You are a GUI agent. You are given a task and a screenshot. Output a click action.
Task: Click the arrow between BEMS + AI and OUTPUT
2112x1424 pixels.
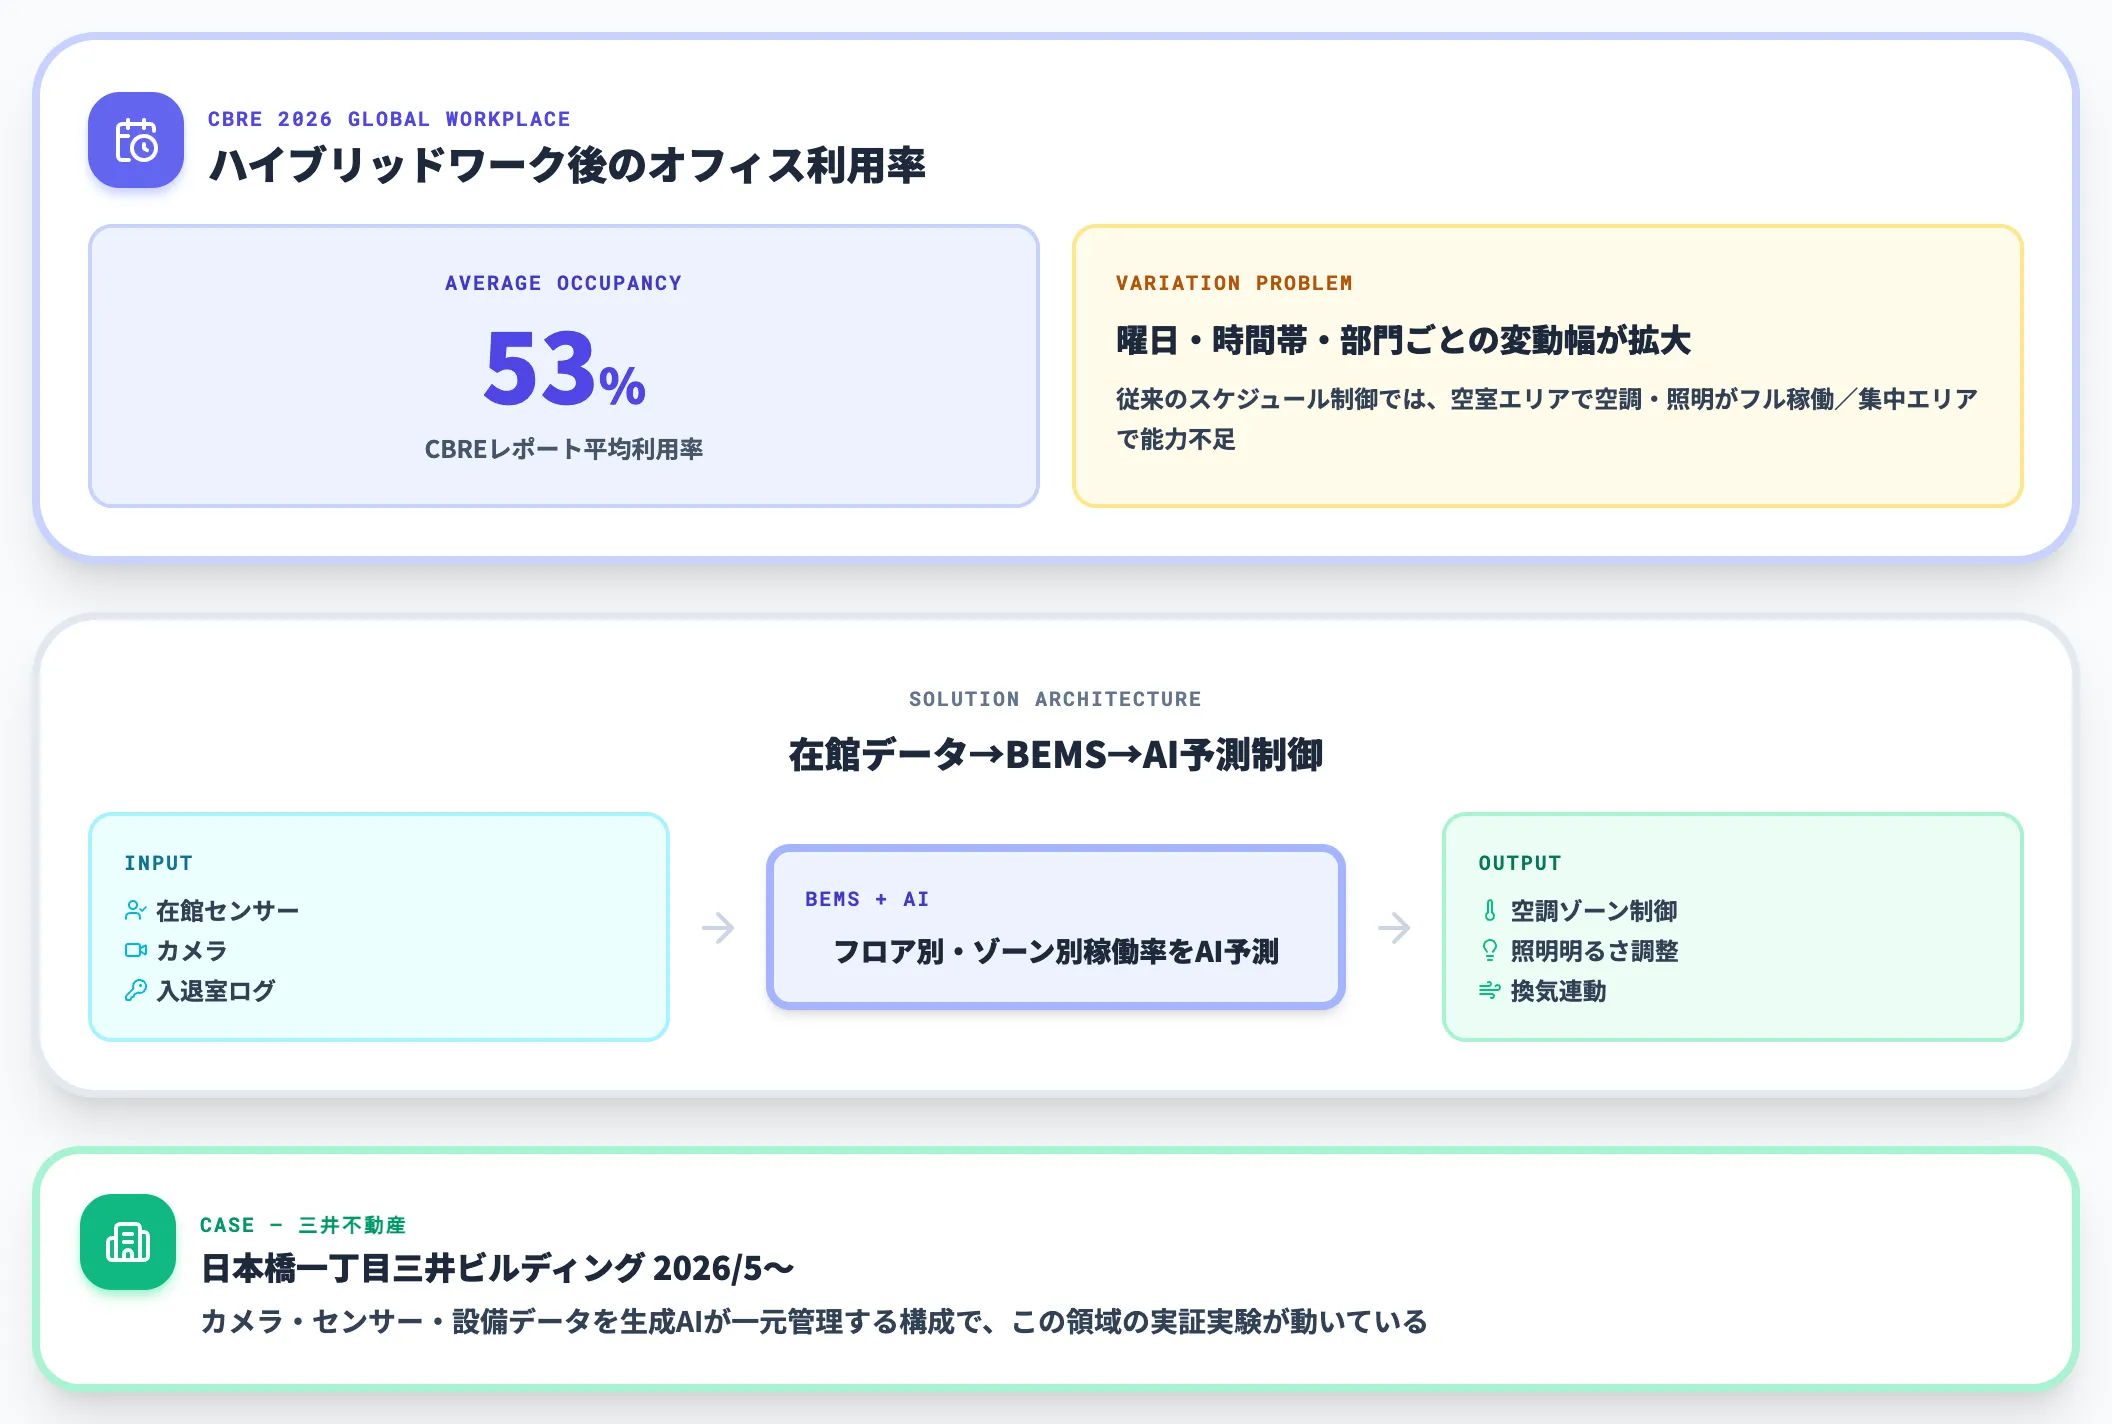tap(1394, 927)
